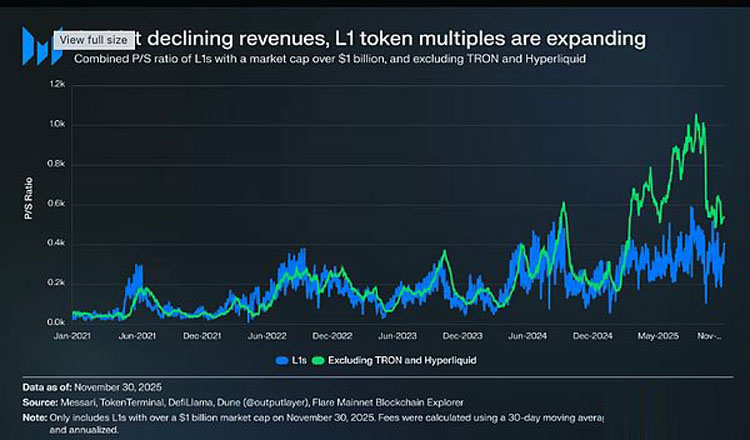This screenshot has height=440, width=750.
Task: Click the 1.2k y-axis tick label
Action: pyautogui.click(x=56, y=84)
